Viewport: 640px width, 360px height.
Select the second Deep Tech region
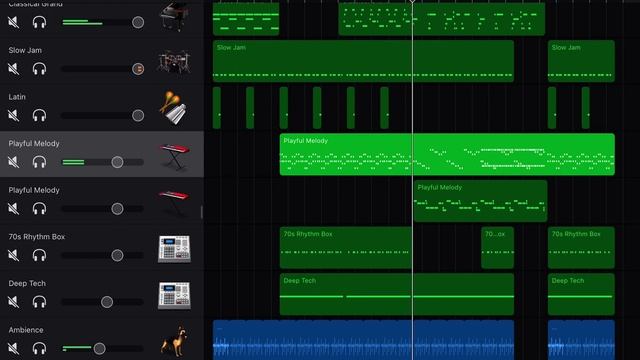581,294
